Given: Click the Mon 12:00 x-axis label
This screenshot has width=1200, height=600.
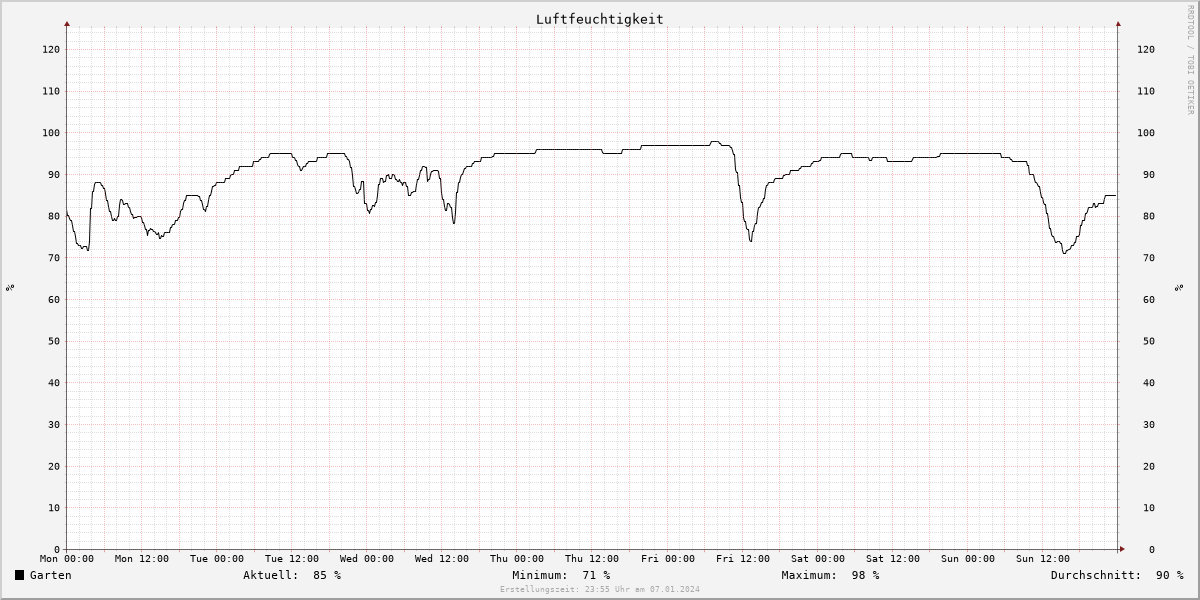Looking at the screenshot, I should (x=142, y=559).
